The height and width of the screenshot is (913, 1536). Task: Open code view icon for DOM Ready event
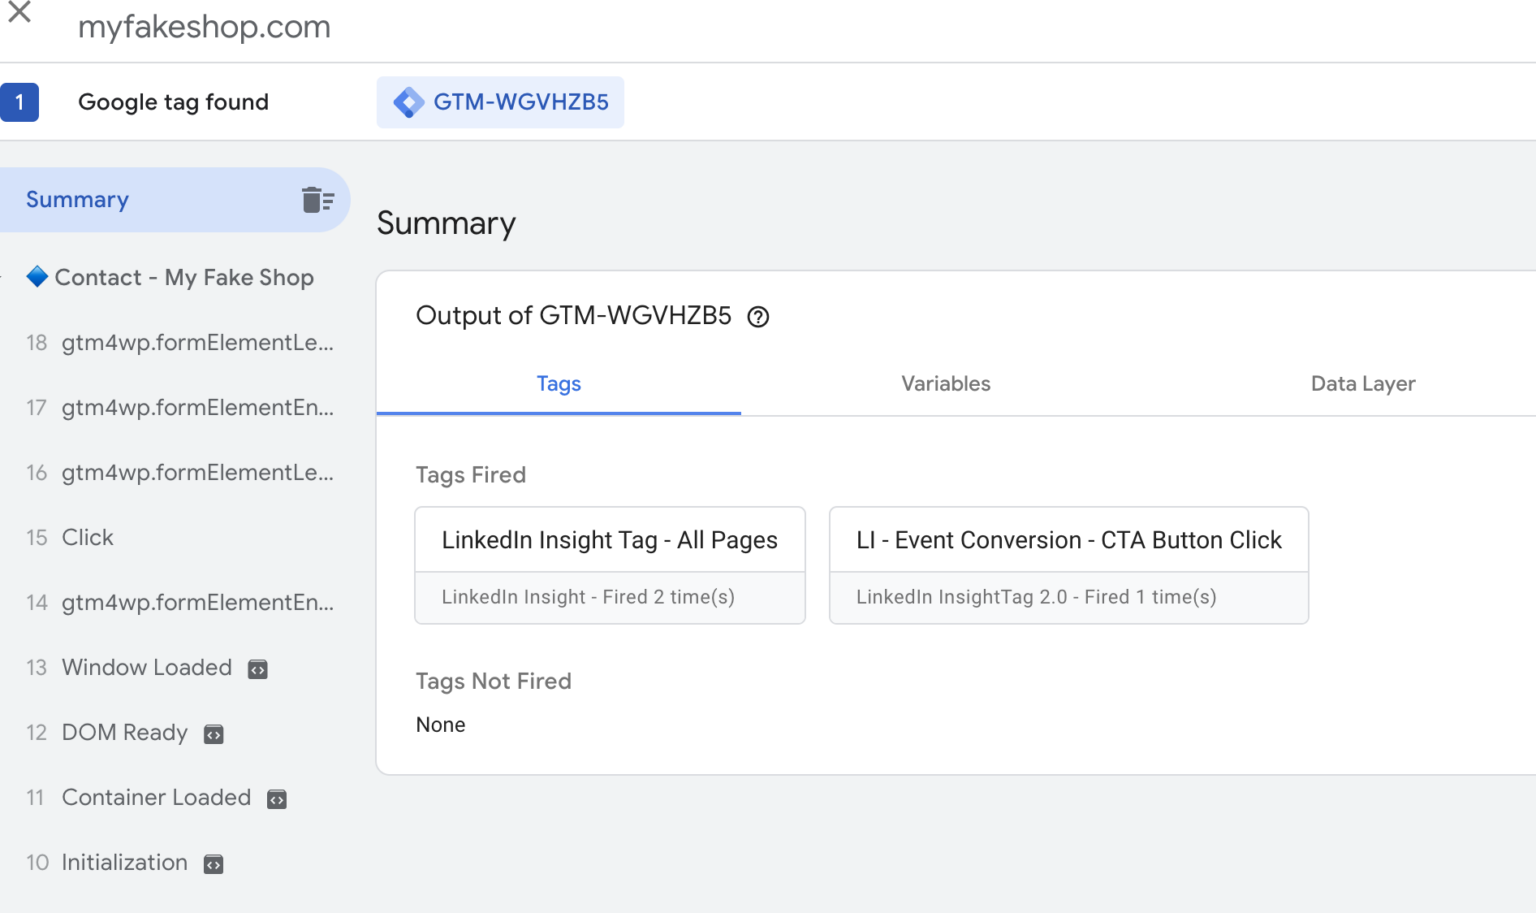[x=212, y=732]
